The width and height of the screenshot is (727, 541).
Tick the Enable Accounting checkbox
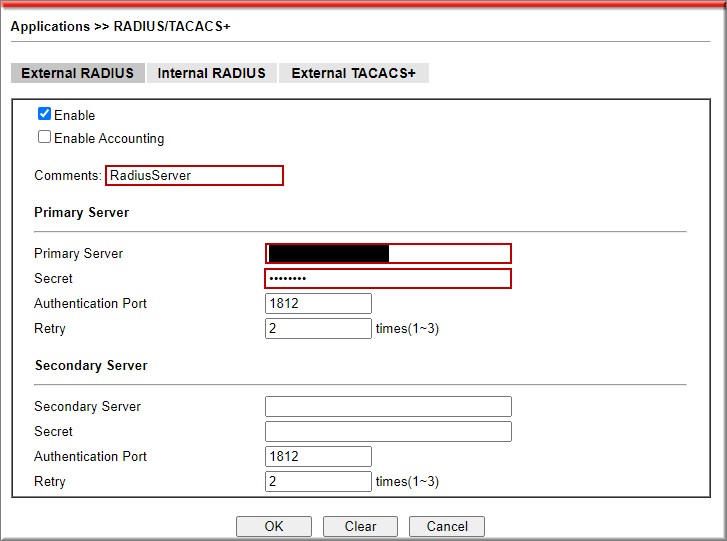(x=44, y=137)
